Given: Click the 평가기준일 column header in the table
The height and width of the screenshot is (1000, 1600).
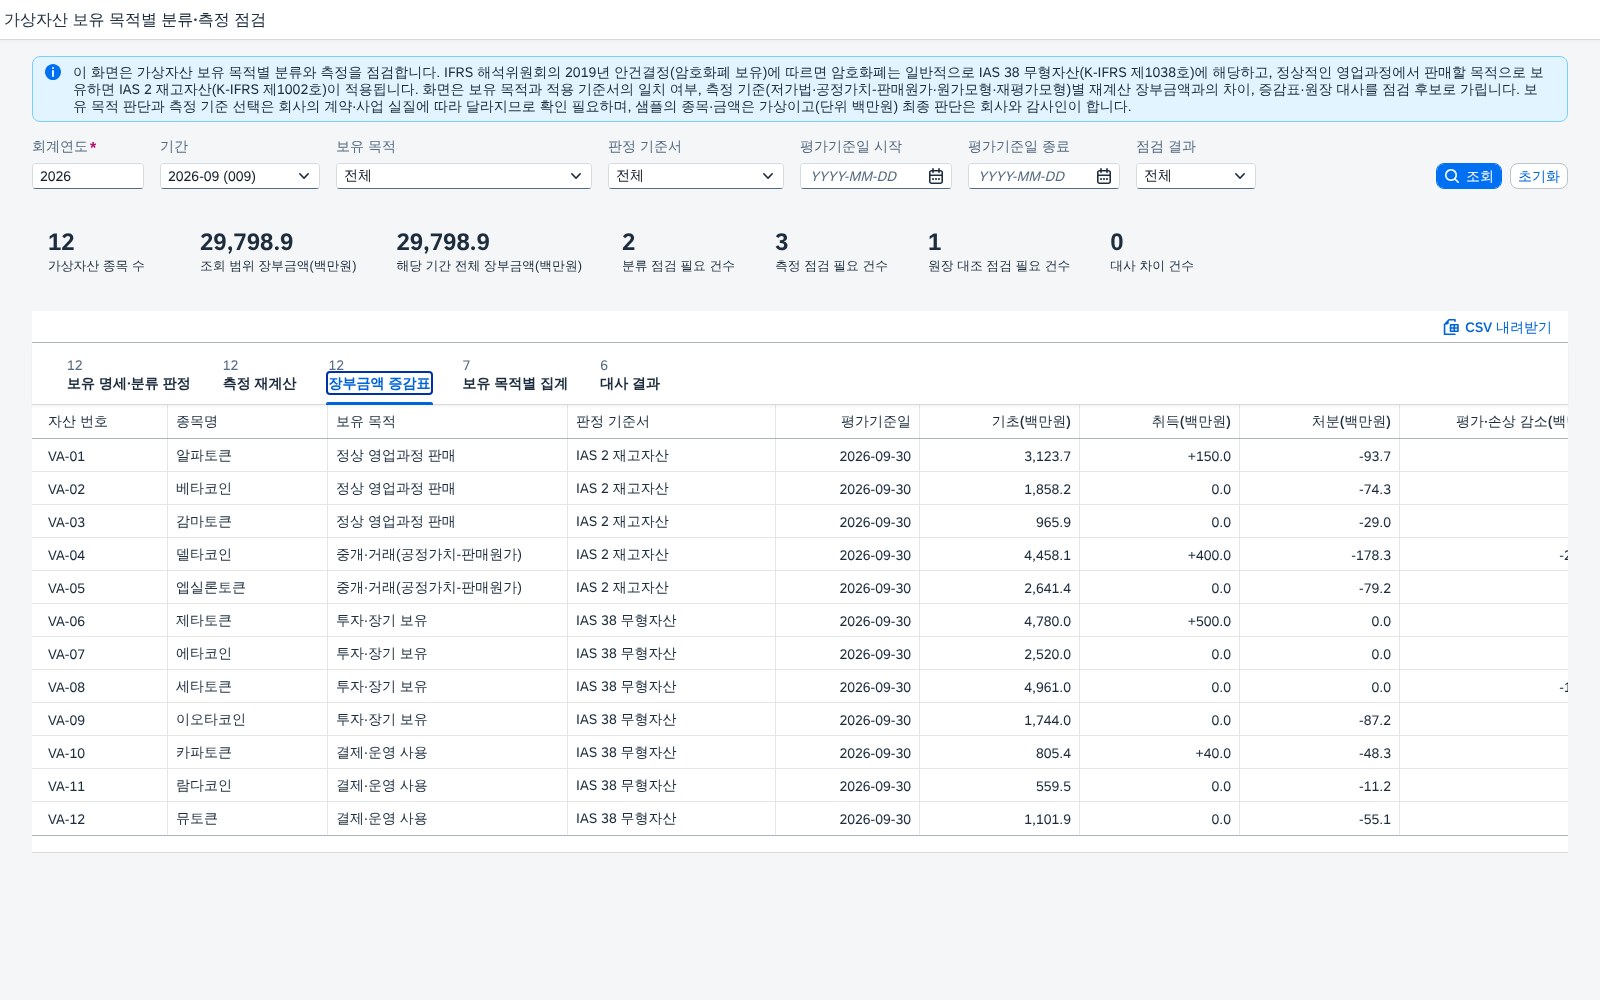Looking at the screenshot, I should click(x=848, y=422).
